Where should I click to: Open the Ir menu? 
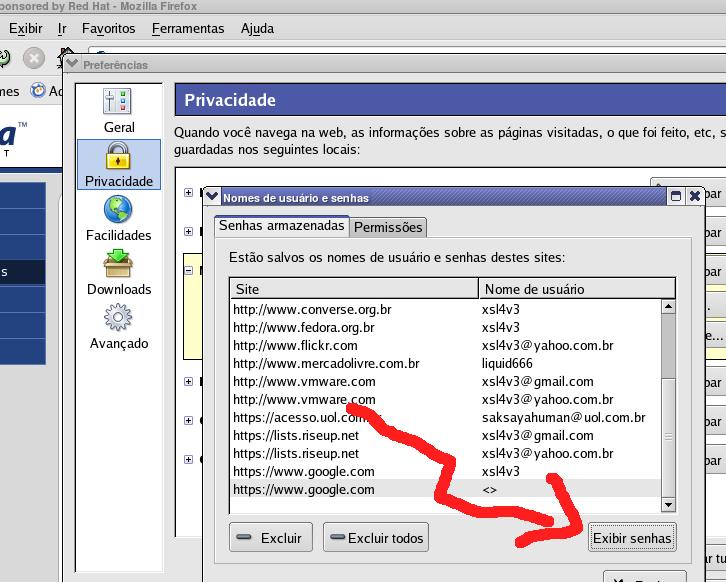[x=62, y=29]
